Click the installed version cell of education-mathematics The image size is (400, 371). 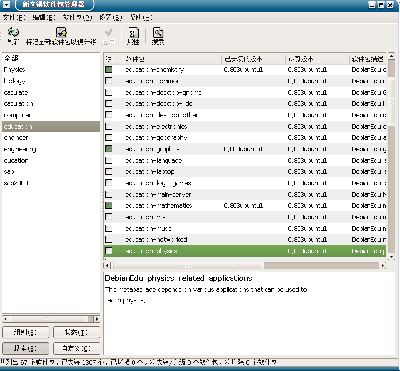click(x=253, y=206)
